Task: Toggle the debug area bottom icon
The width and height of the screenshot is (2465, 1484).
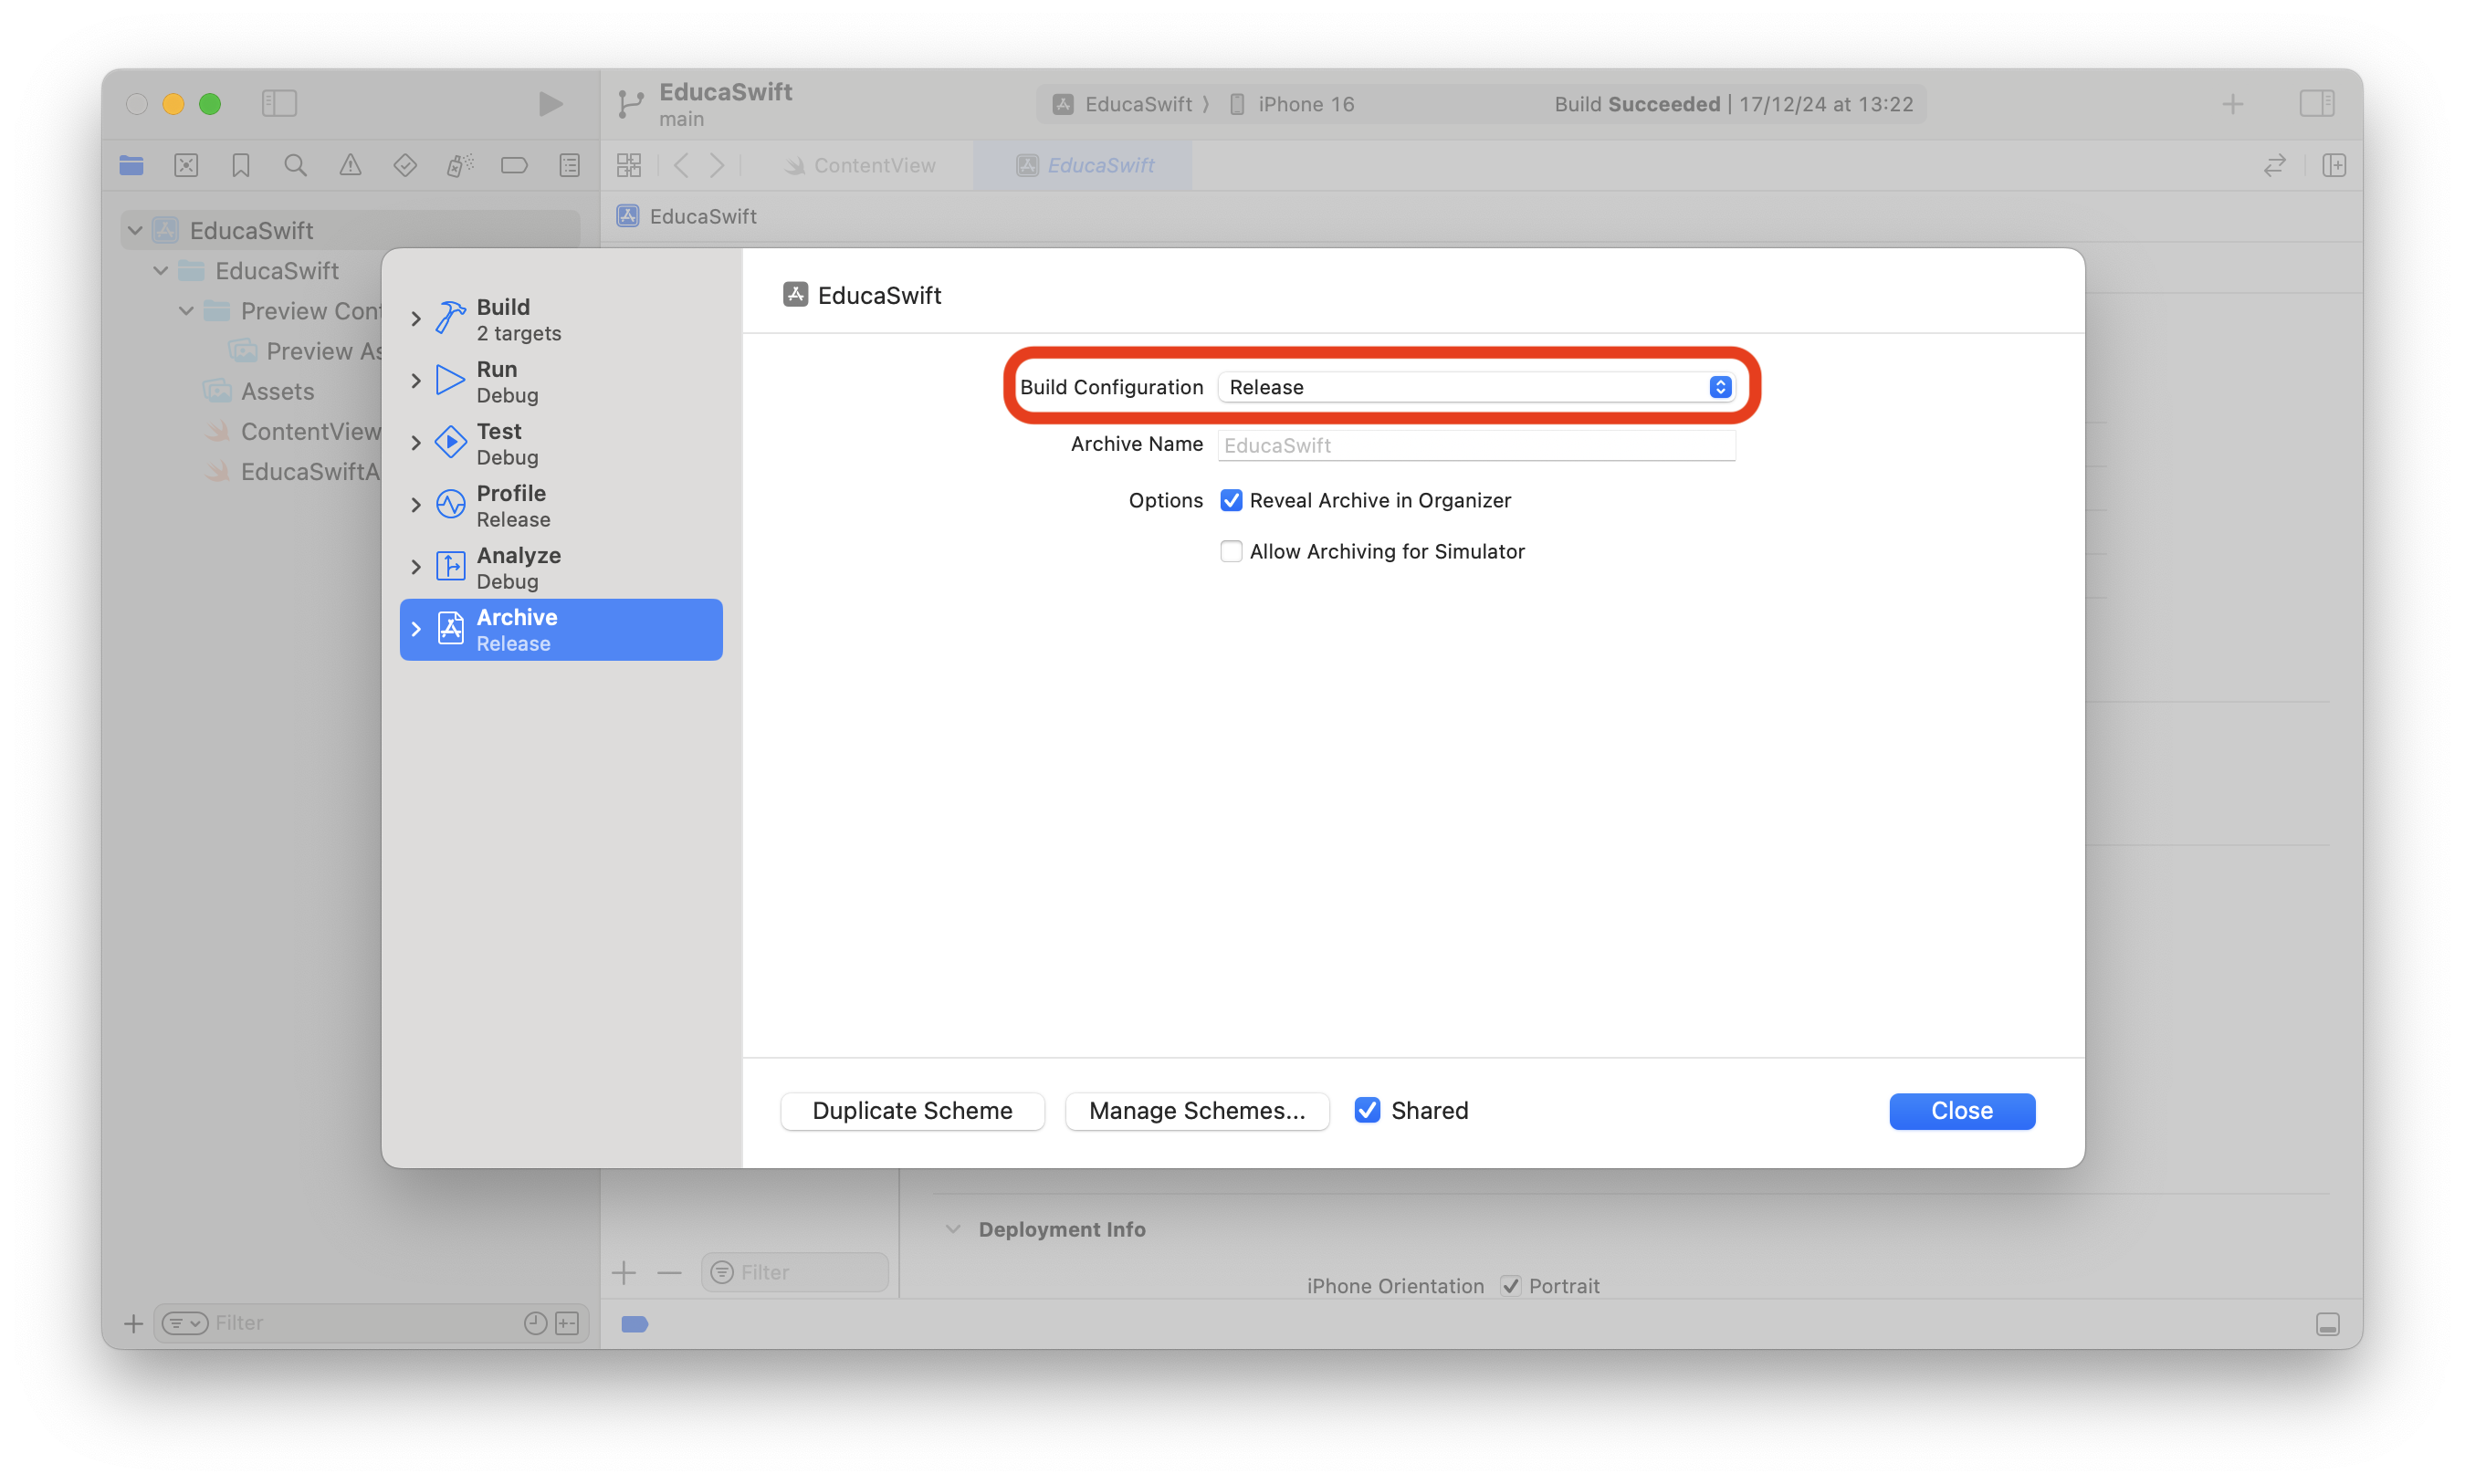Action: click(2328, 1324)
